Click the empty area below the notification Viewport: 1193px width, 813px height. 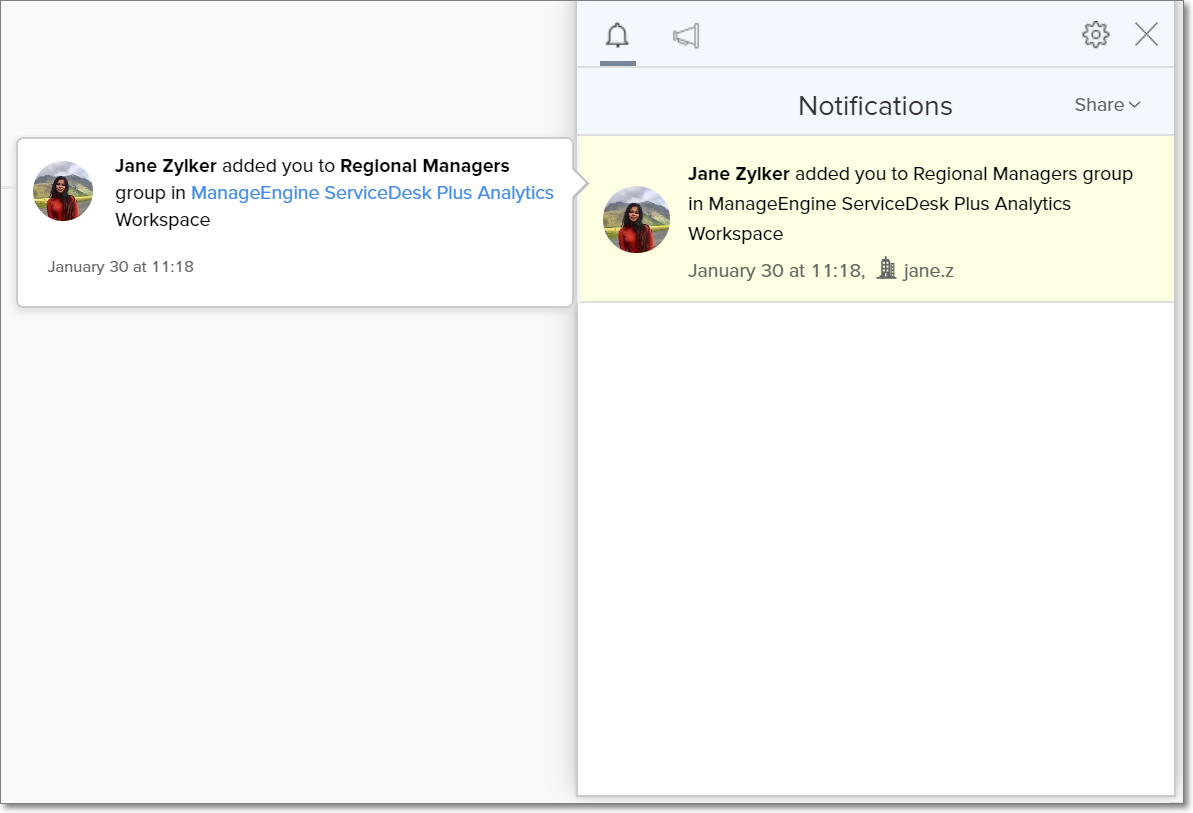coord(875,550)
